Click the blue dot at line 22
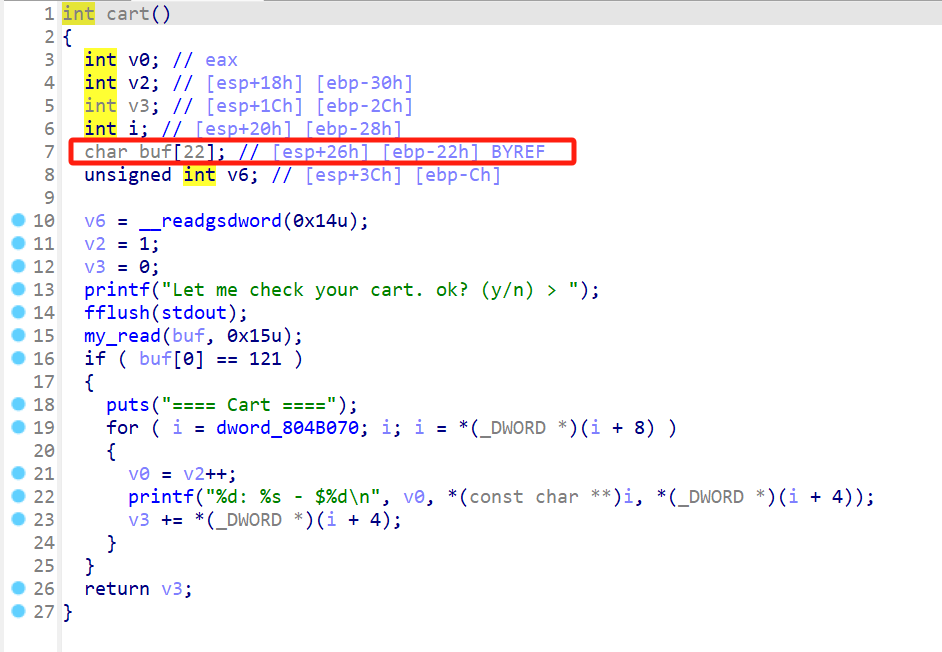This screenshot has width=942, height=652. [x=17, y=497]
